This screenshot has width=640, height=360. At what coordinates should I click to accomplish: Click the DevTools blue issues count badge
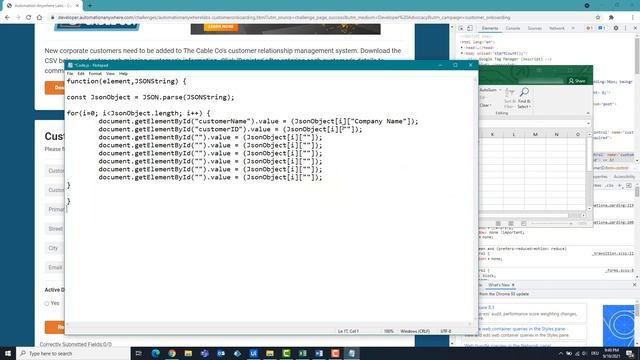[x=601, y=28]
